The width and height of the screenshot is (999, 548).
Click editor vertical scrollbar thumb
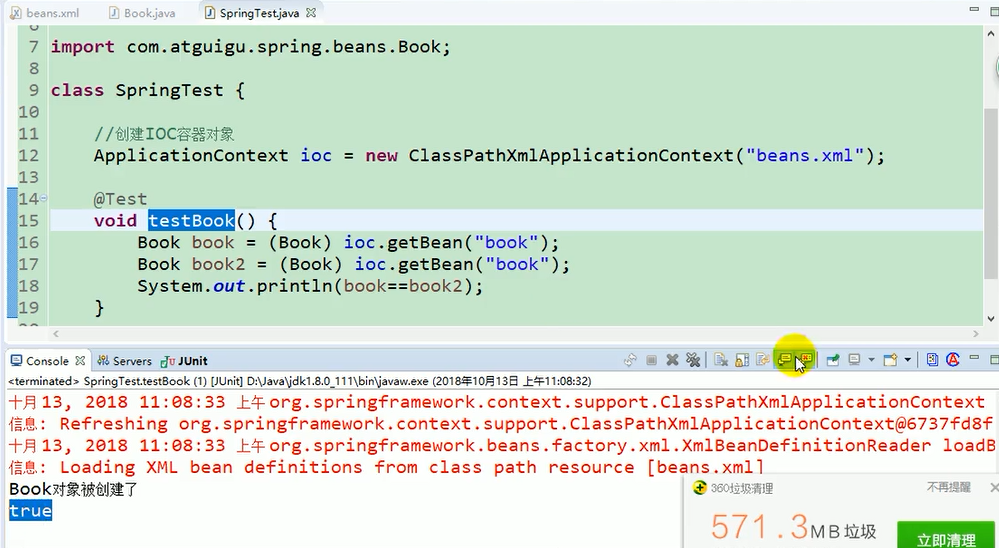pyautogui.click(x=991, y=193)
